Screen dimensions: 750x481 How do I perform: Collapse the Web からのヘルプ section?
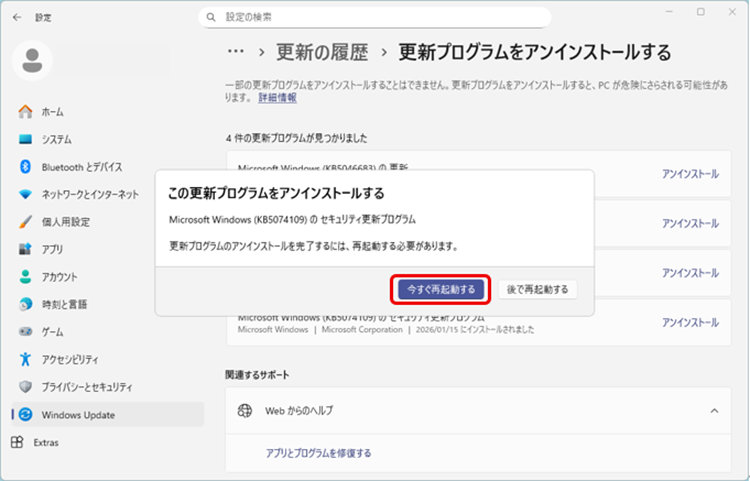click(x=713, y=410)
